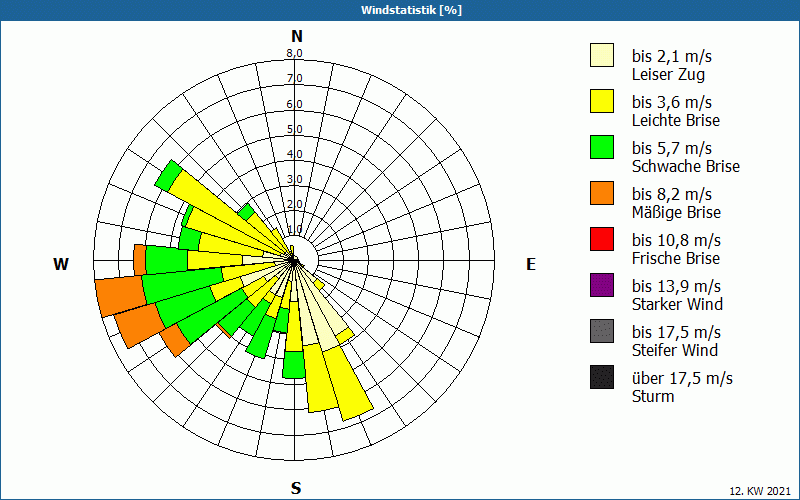Click the 'bis 2,1 m/s' legend text
This screenshot has width=800, height=500.
[672, 56]
